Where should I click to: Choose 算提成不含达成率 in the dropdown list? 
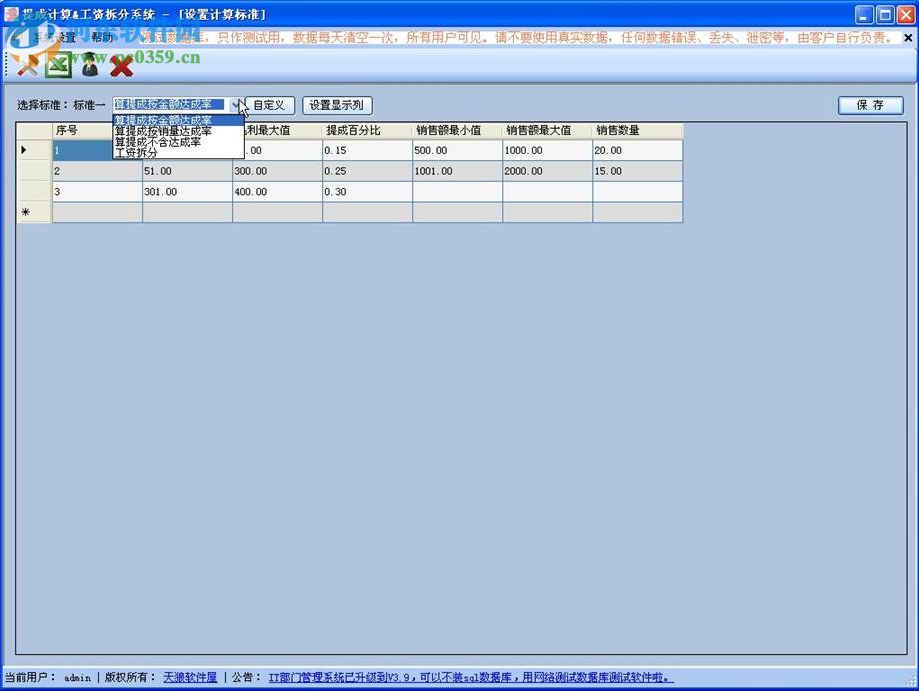coord(178,142)
